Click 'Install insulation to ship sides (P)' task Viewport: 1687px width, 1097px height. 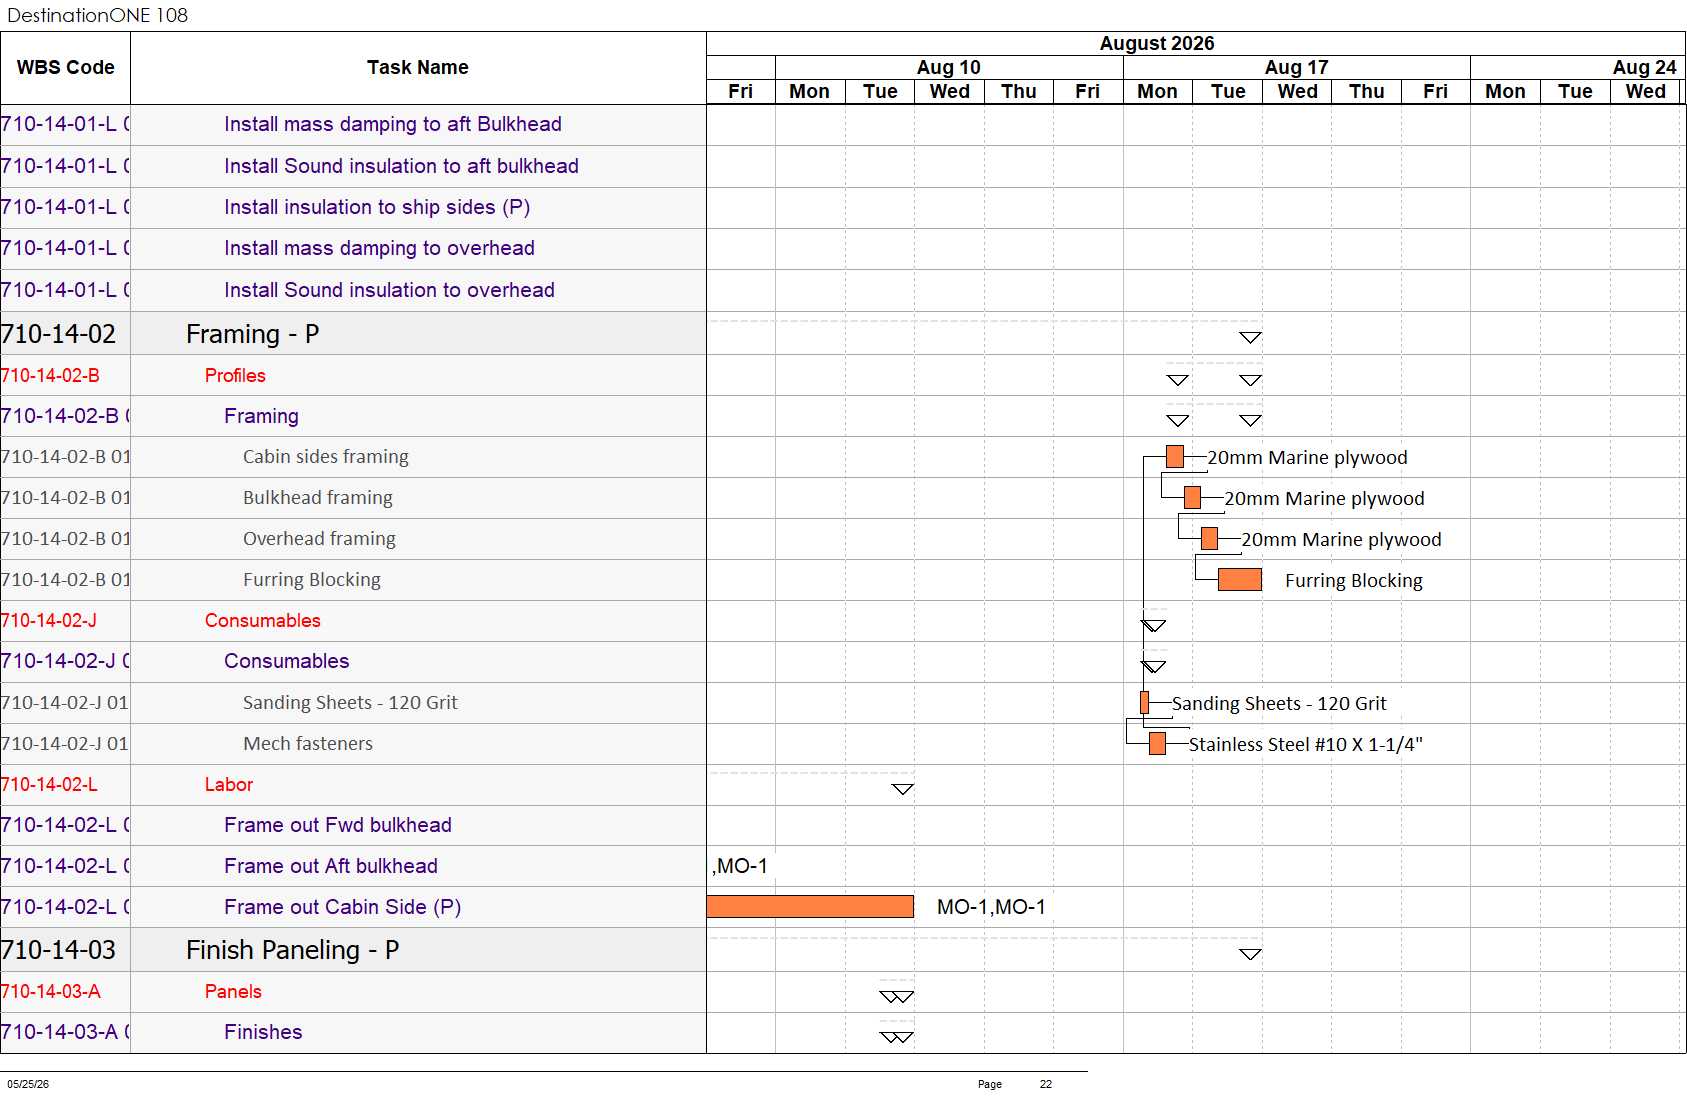click(x=377, y=207)
